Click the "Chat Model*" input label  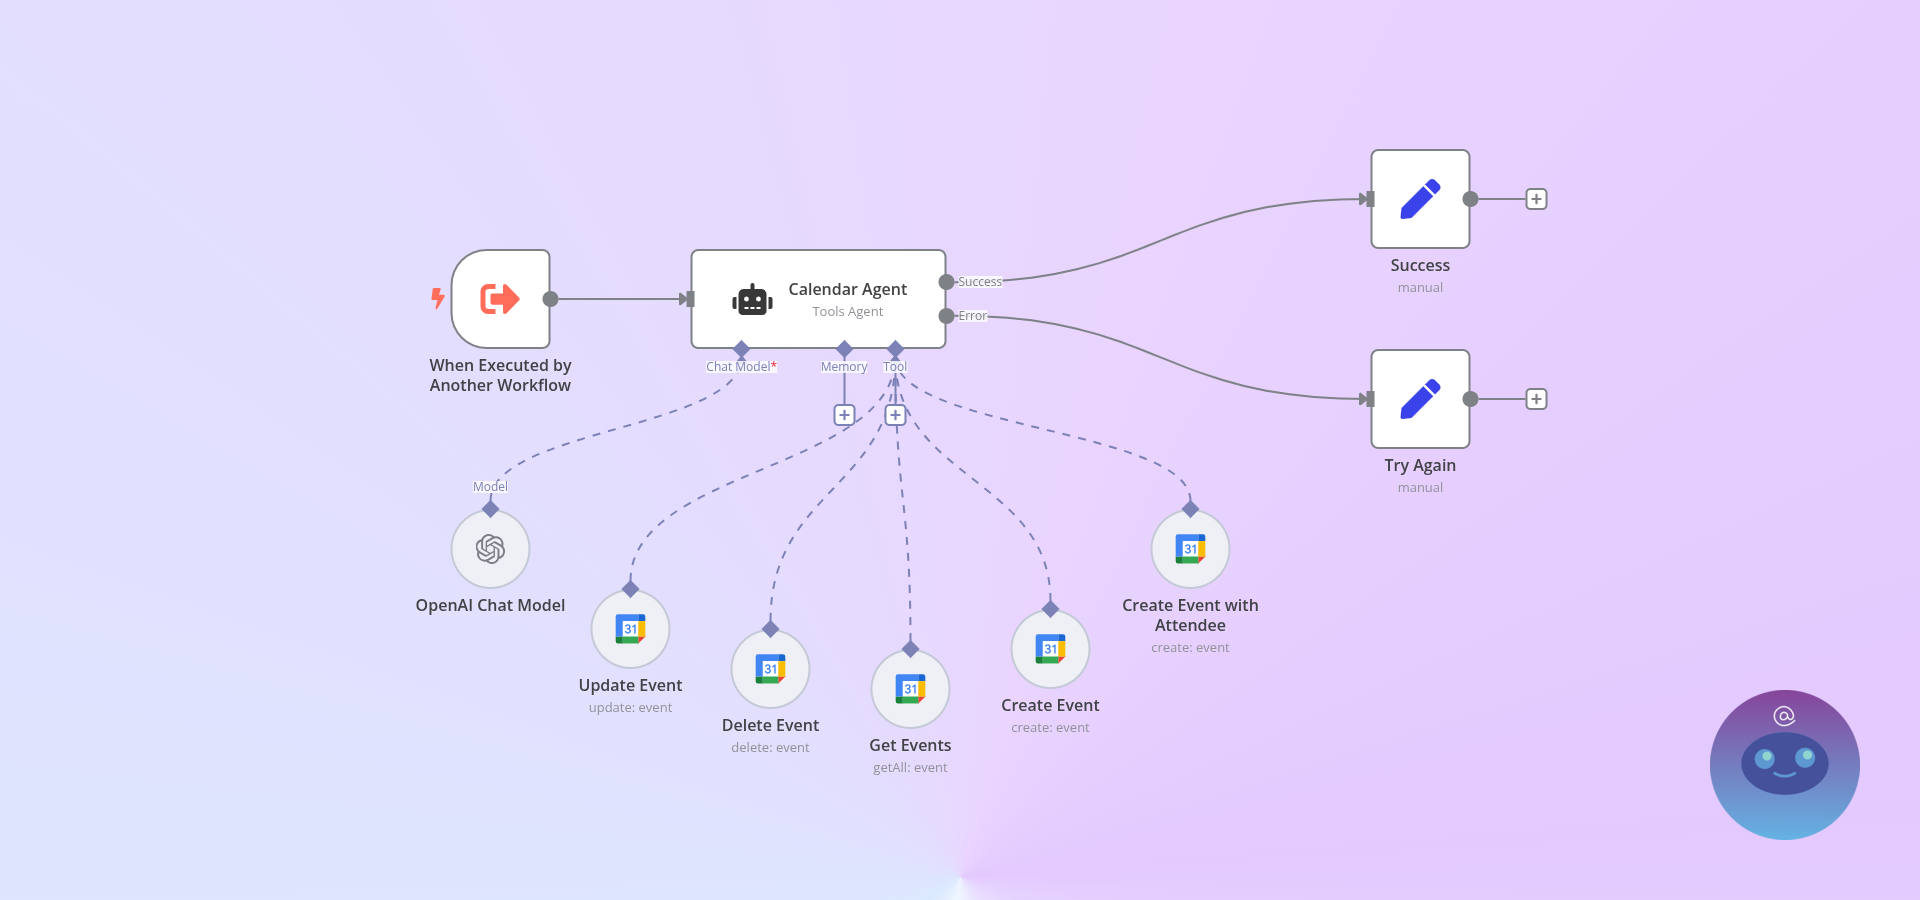[x=741, y=367]
